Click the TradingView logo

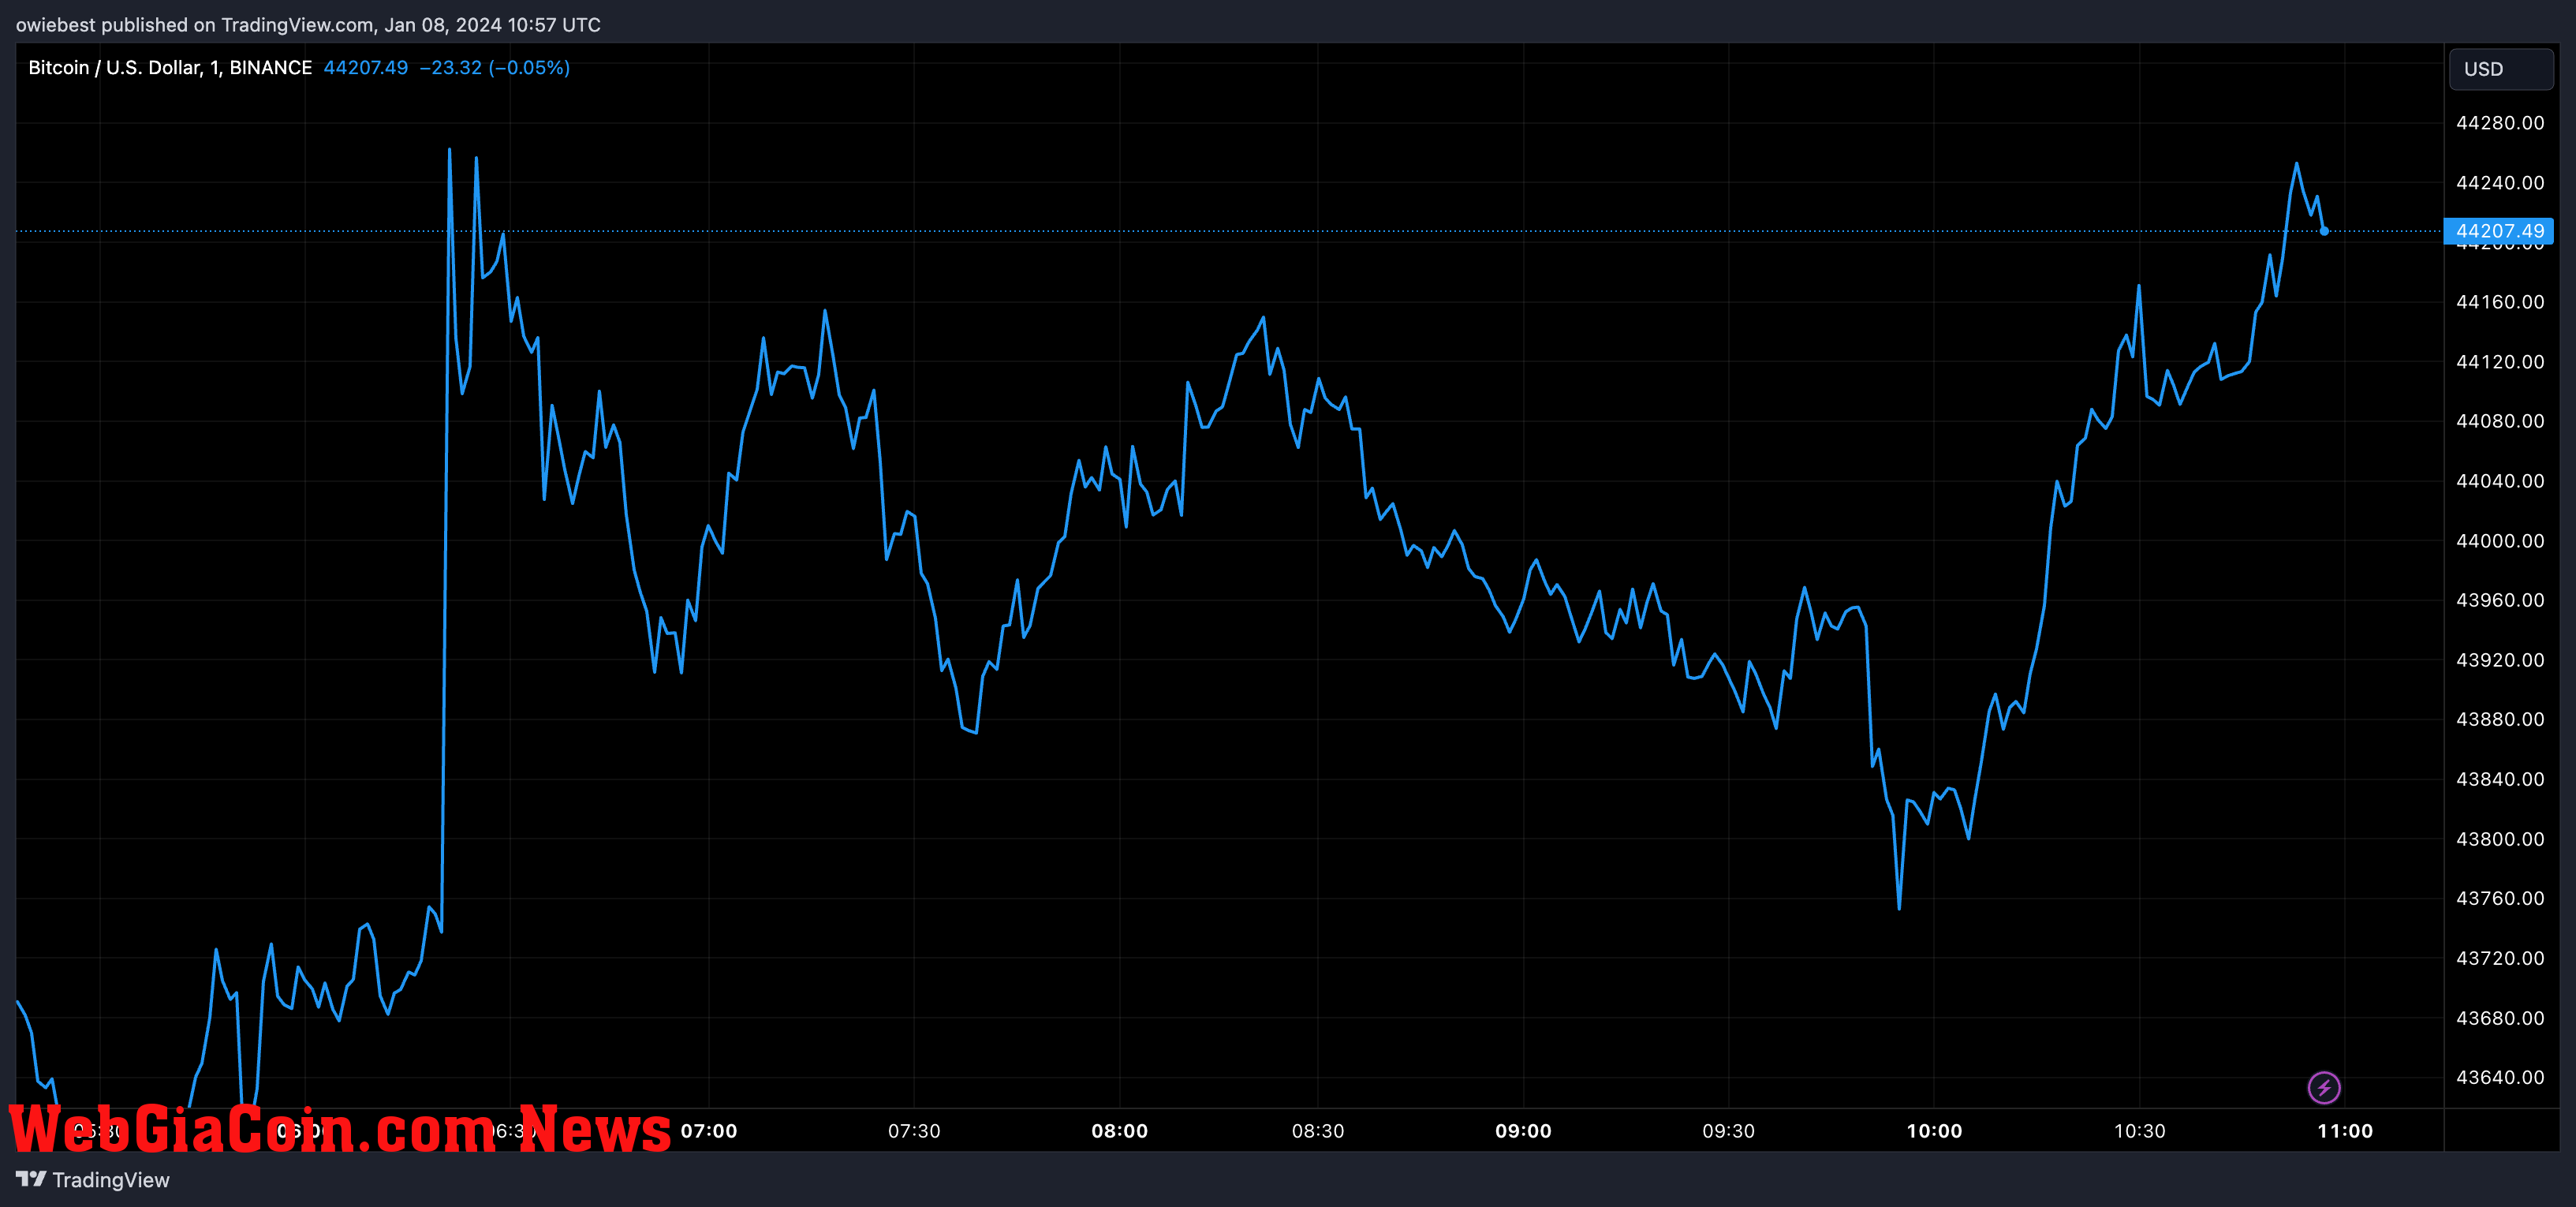93,1180
